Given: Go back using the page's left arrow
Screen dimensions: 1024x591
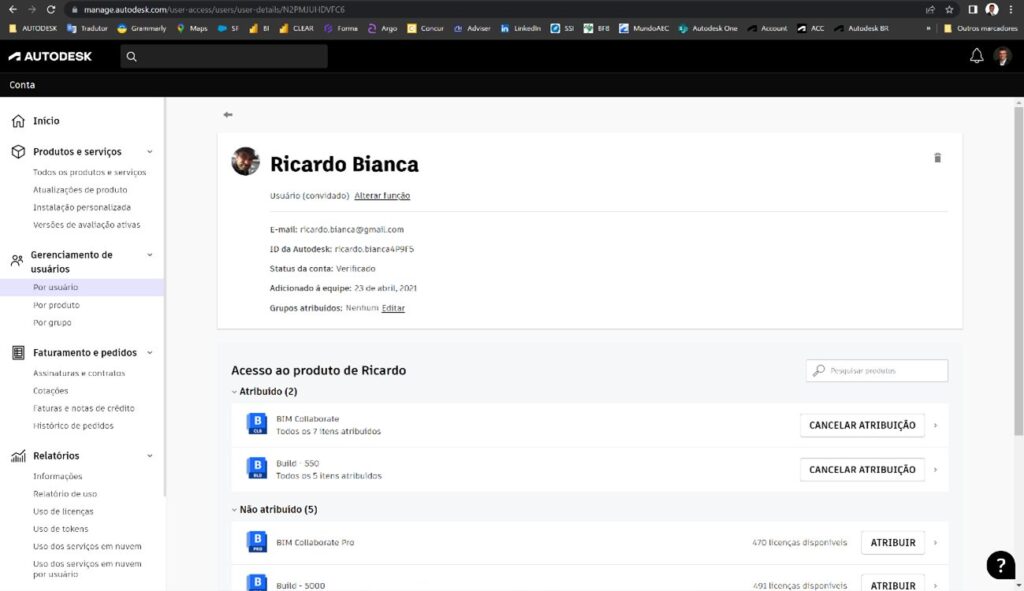Looking at the screenshot, I should click(228, 115).
